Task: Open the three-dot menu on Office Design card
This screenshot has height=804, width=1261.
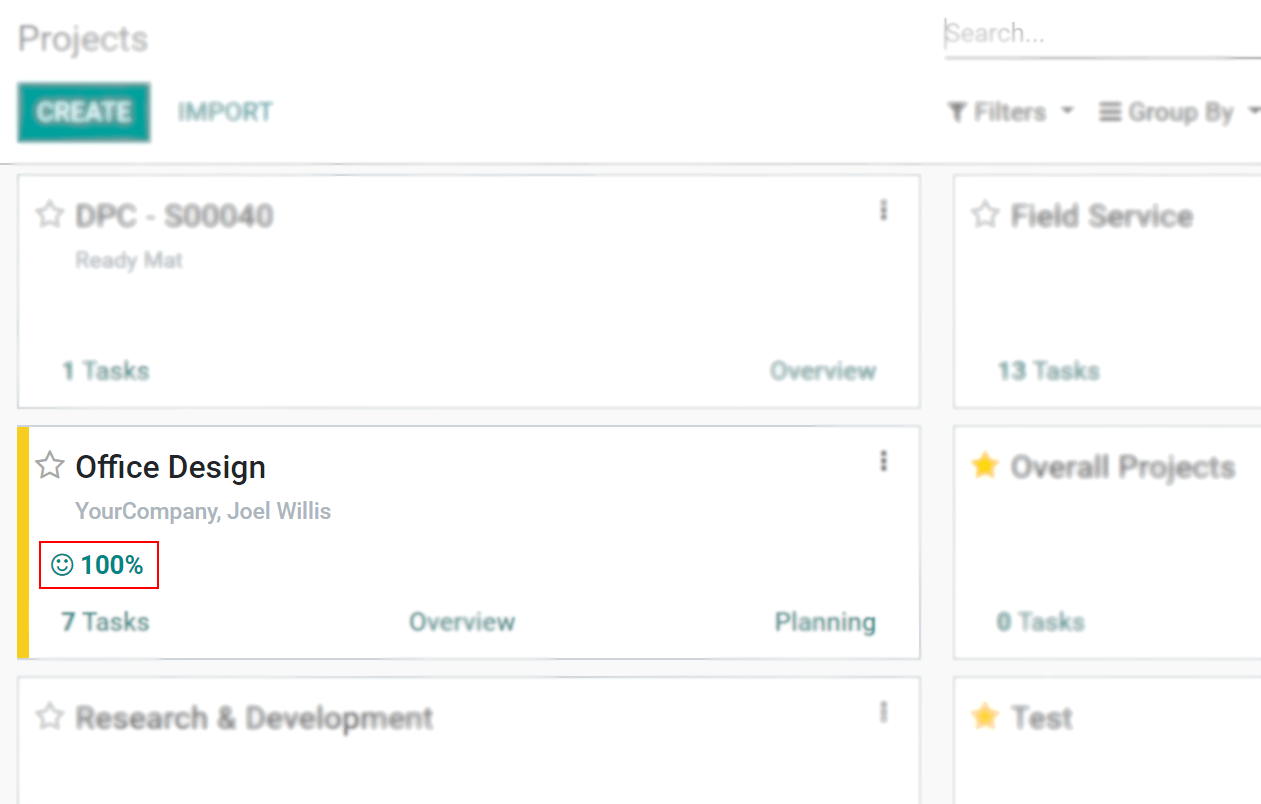Action: coord(883,461)
